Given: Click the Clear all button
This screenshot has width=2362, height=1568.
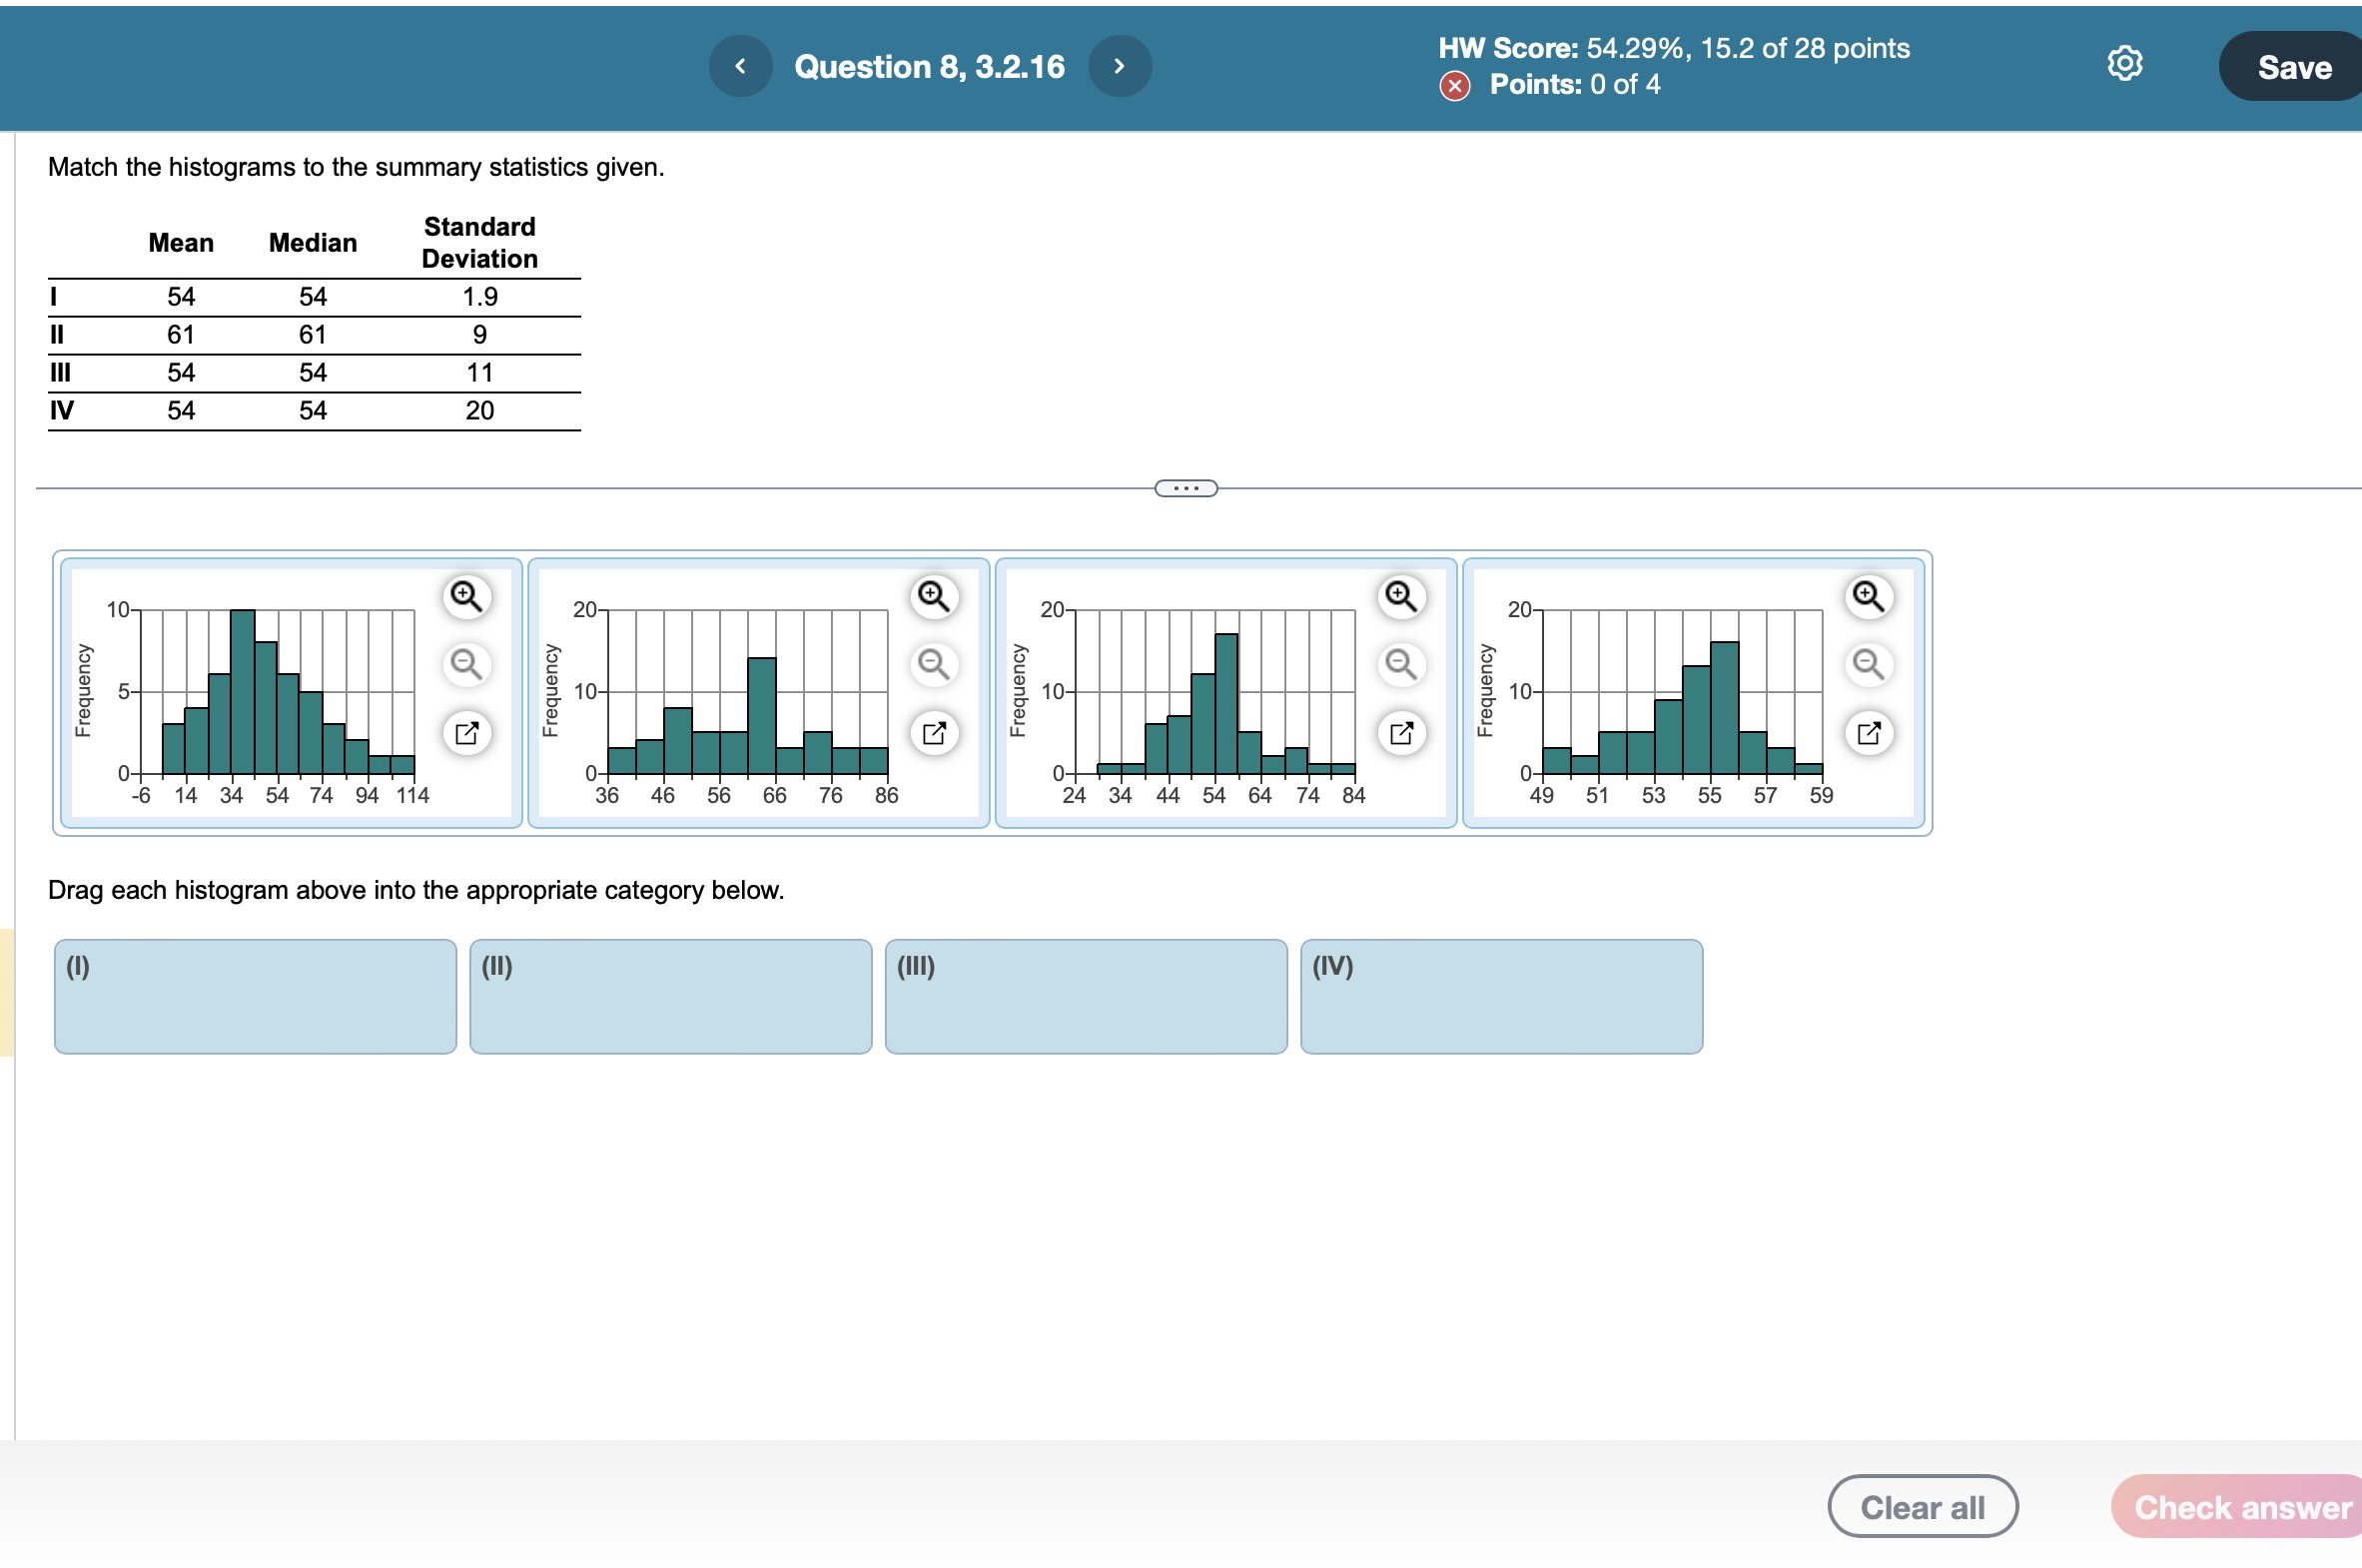Looking at the screenshot, I should pyautogui.click(x=1922, y=1505).
